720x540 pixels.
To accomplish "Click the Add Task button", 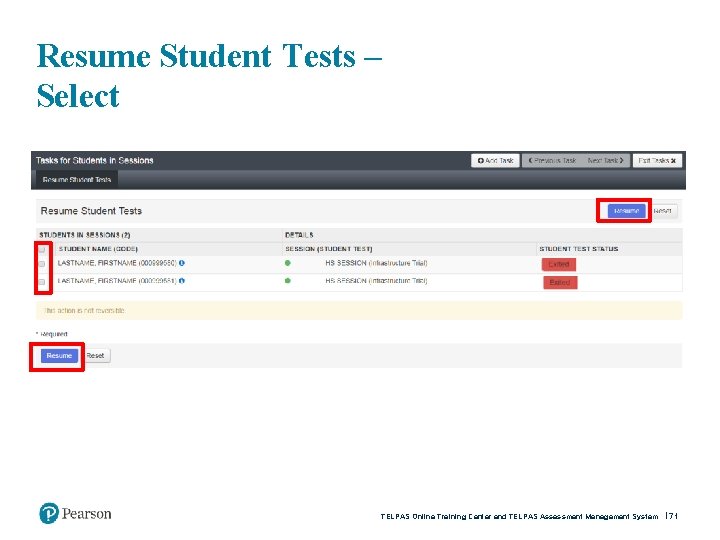I will pos(495,161).
